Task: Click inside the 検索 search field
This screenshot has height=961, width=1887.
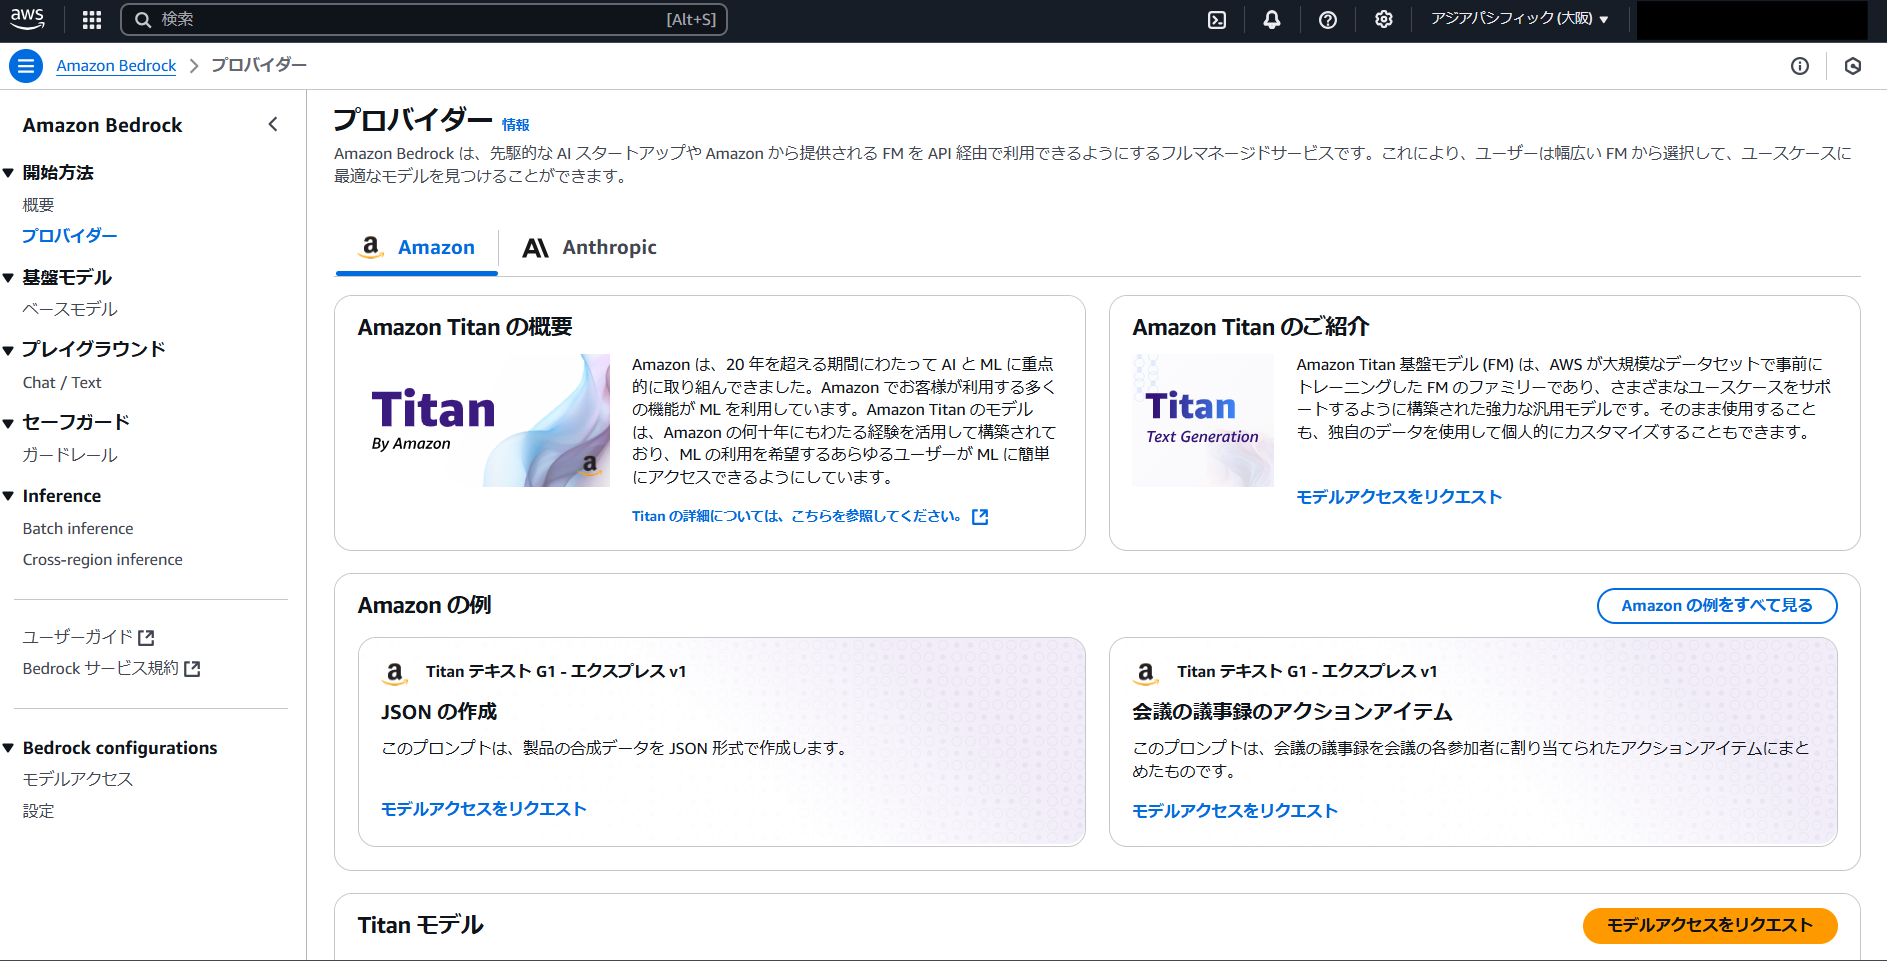Action: 424,20
